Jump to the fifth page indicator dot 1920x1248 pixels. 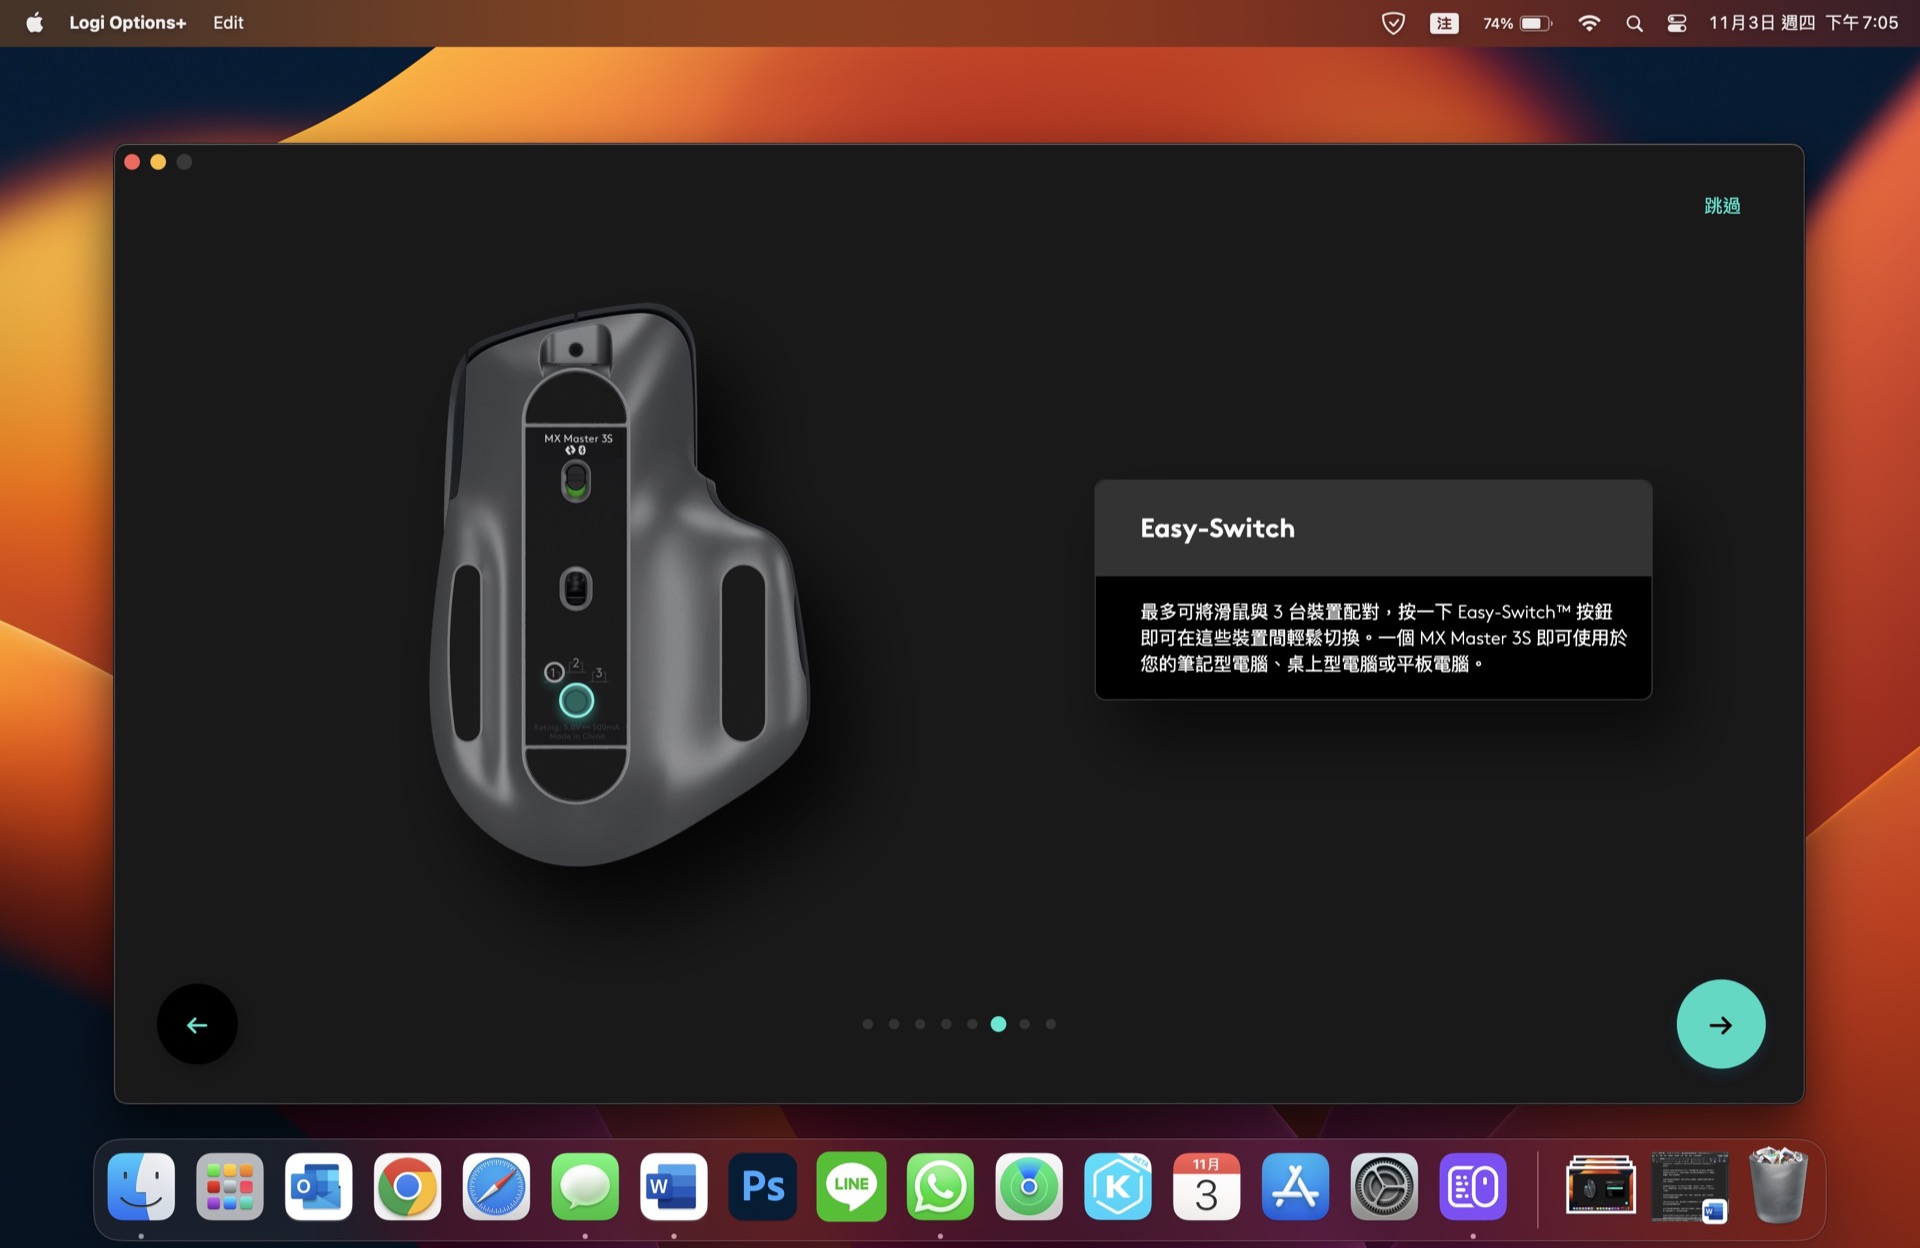tap(972, 1024)
